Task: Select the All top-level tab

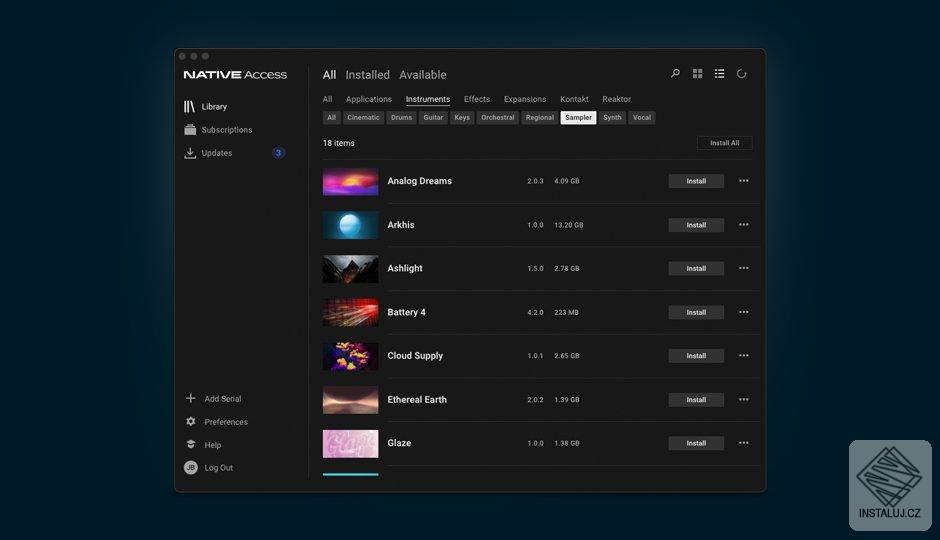Action: pos(329,75)
